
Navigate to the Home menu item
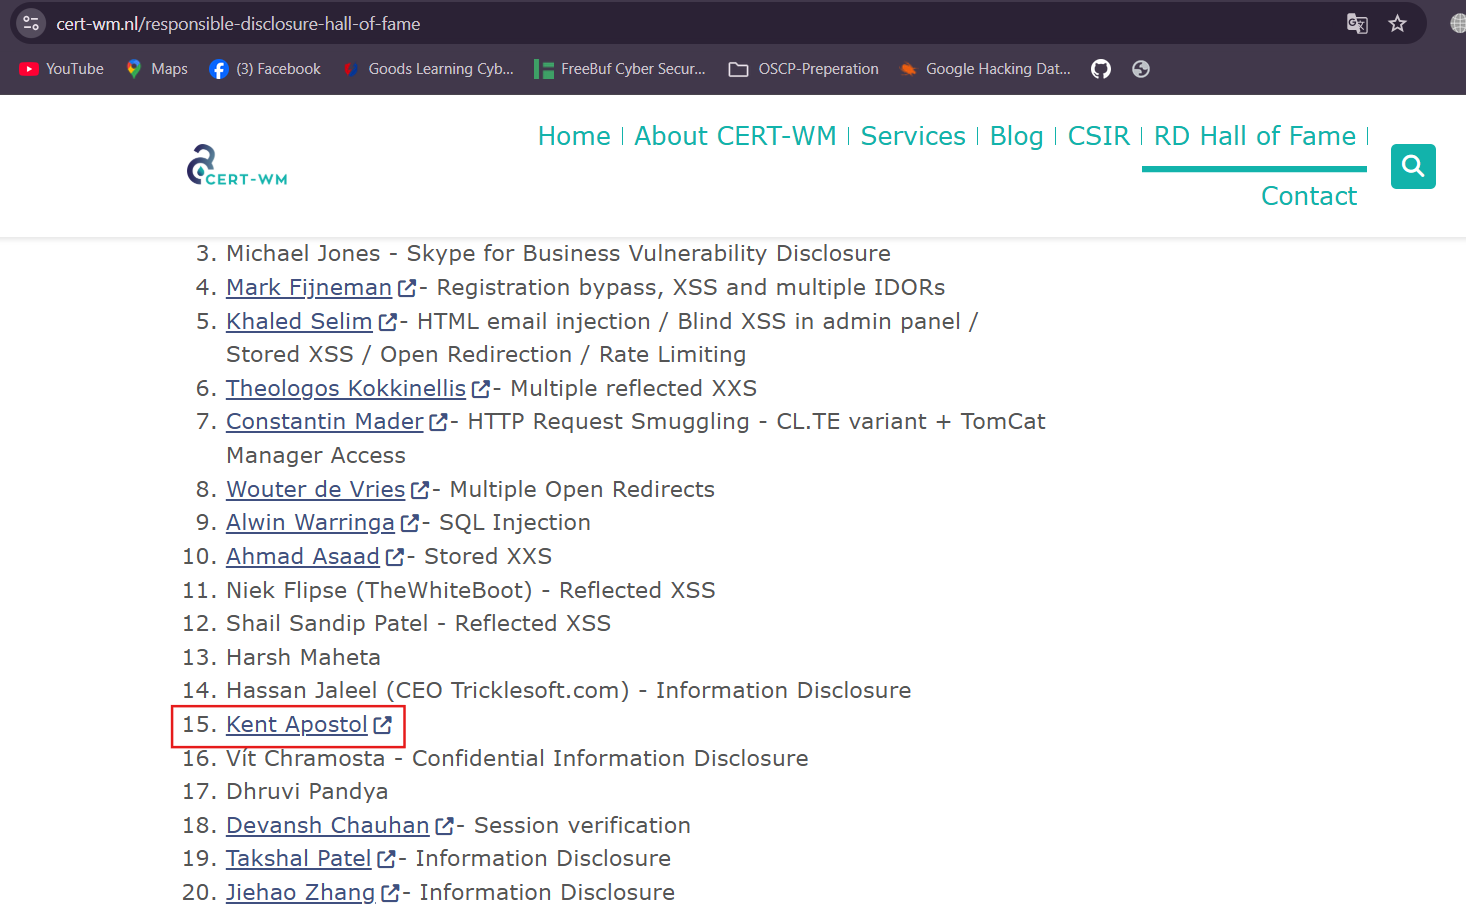573,136
